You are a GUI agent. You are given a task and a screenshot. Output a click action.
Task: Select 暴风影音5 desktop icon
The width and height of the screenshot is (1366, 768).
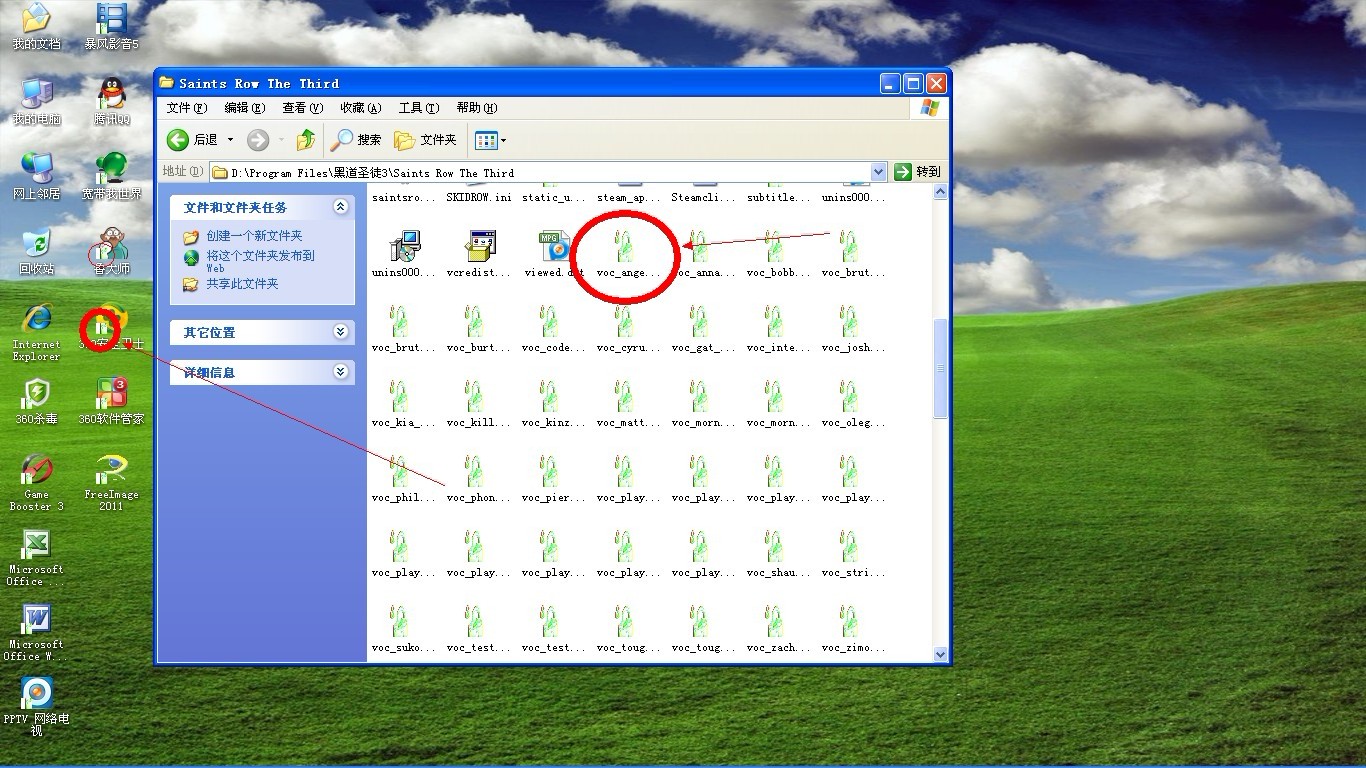pos(111,27)
